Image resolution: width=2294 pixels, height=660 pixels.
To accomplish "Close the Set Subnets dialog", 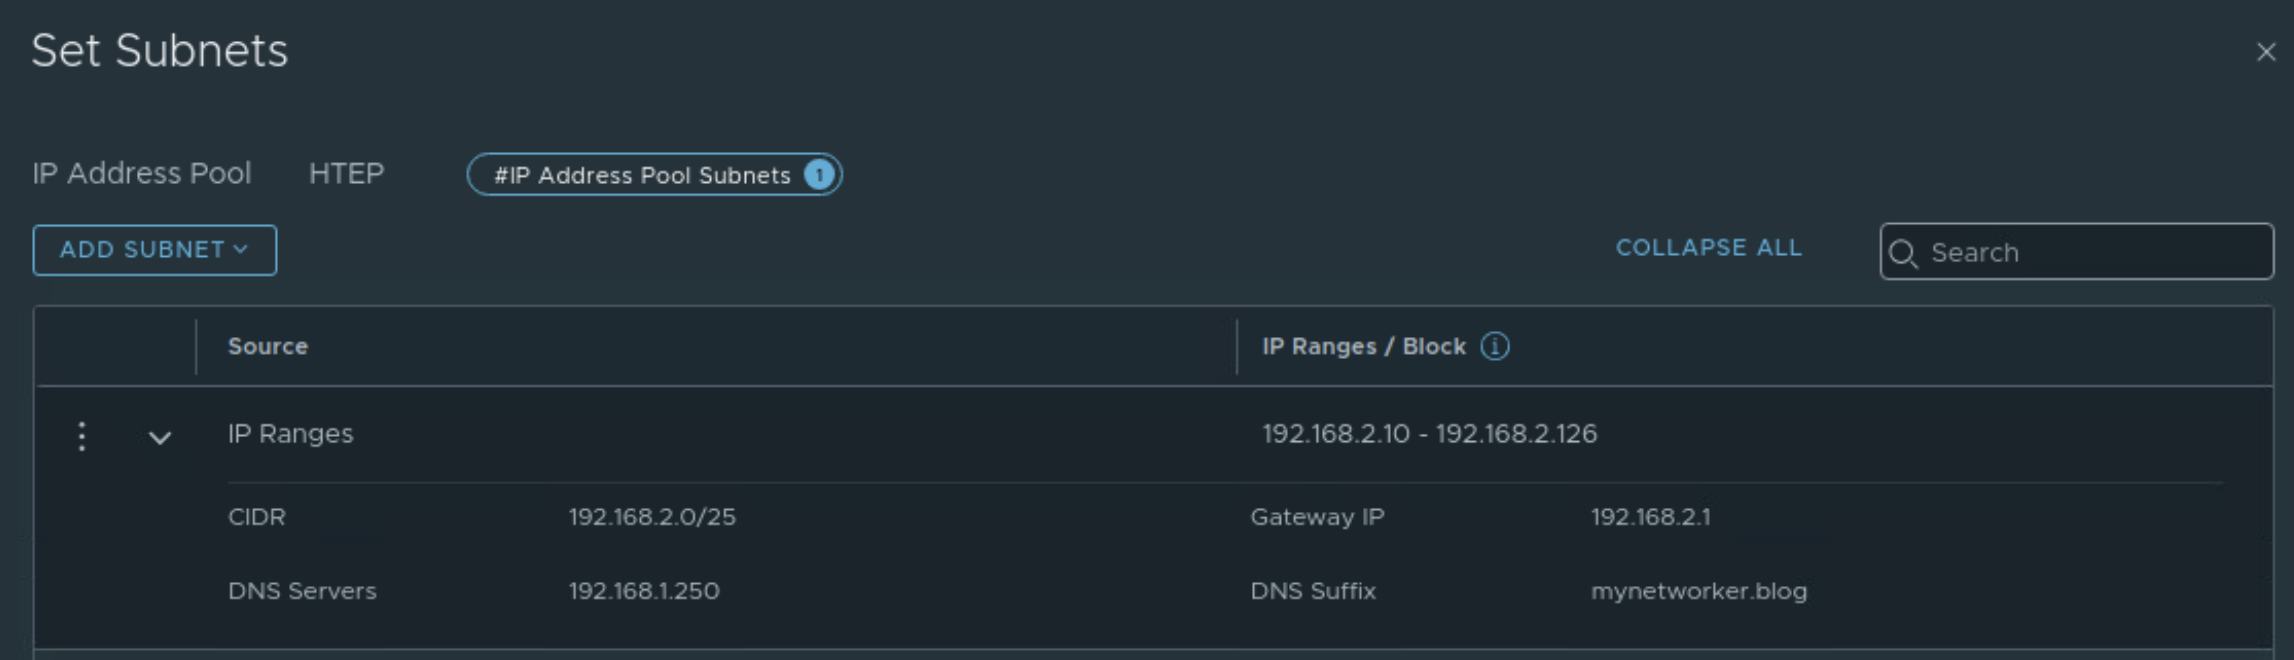I will click(x=2265, y=52).
